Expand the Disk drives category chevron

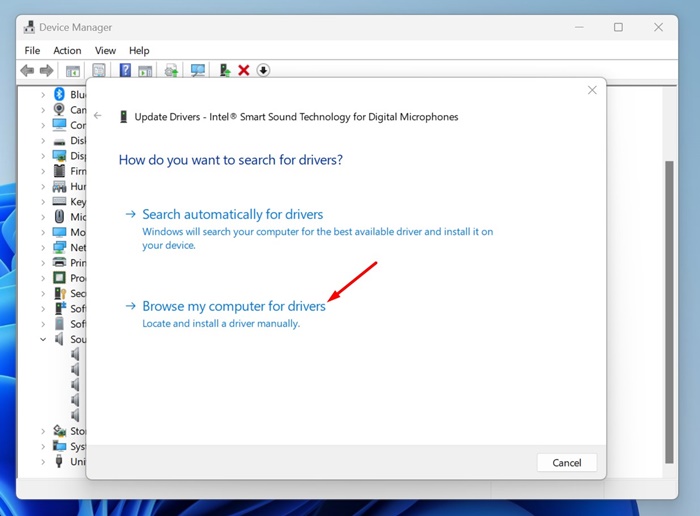tap(43, 141)
